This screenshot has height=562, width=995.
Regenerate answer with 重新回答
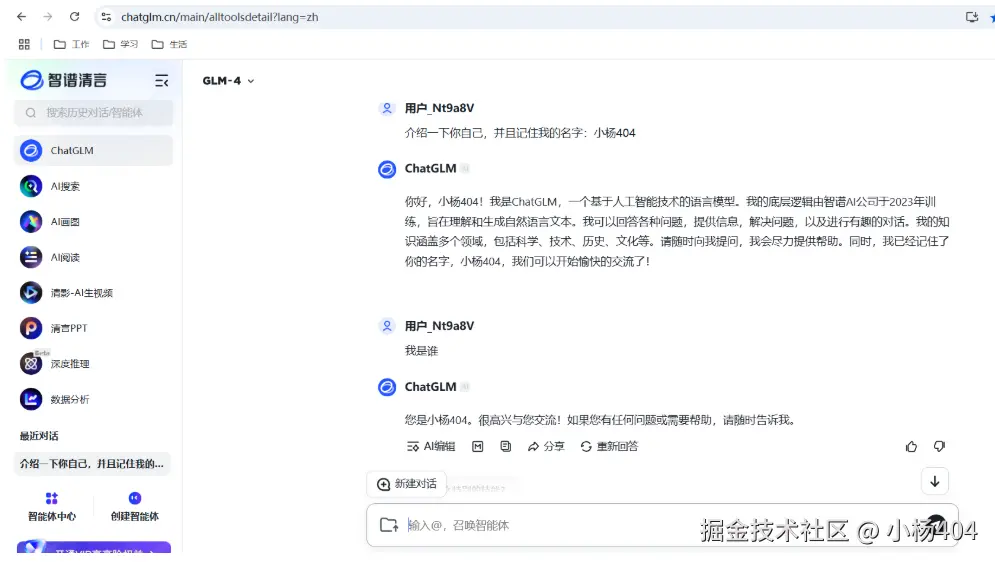pyautogui.click(x=609, y=447)
